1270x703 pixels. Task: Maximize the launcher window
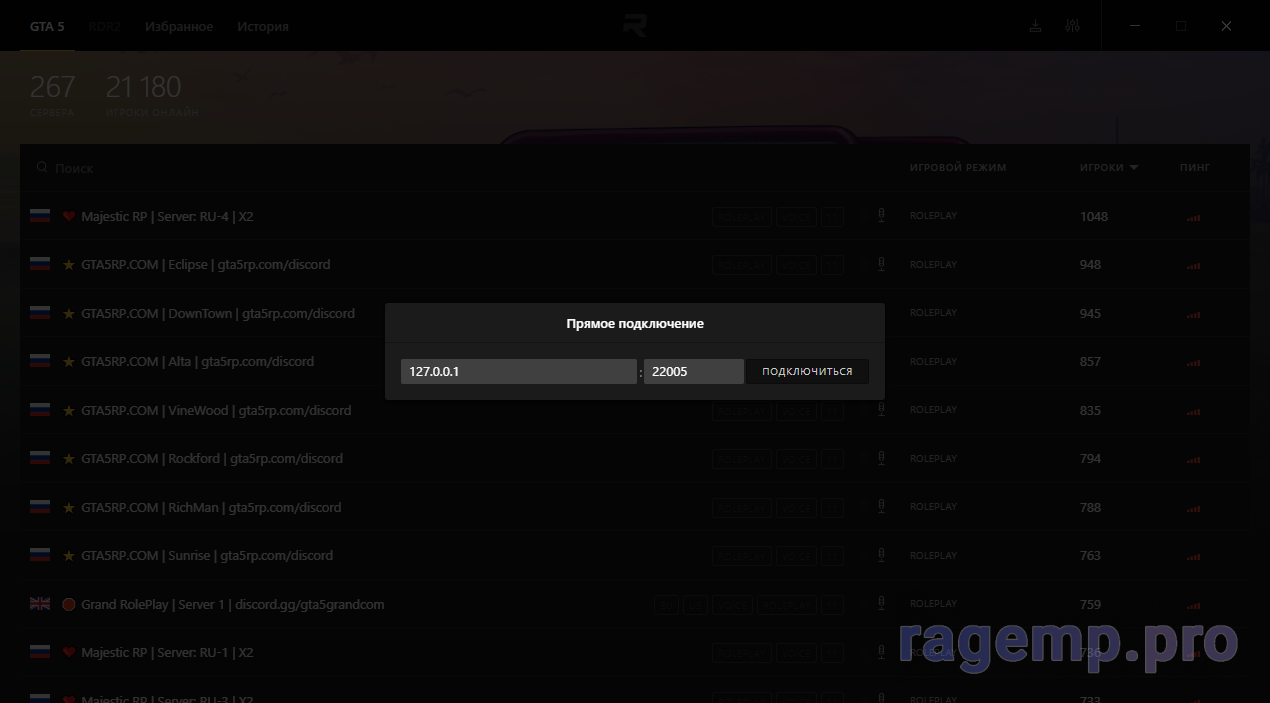click(1181, 26)
